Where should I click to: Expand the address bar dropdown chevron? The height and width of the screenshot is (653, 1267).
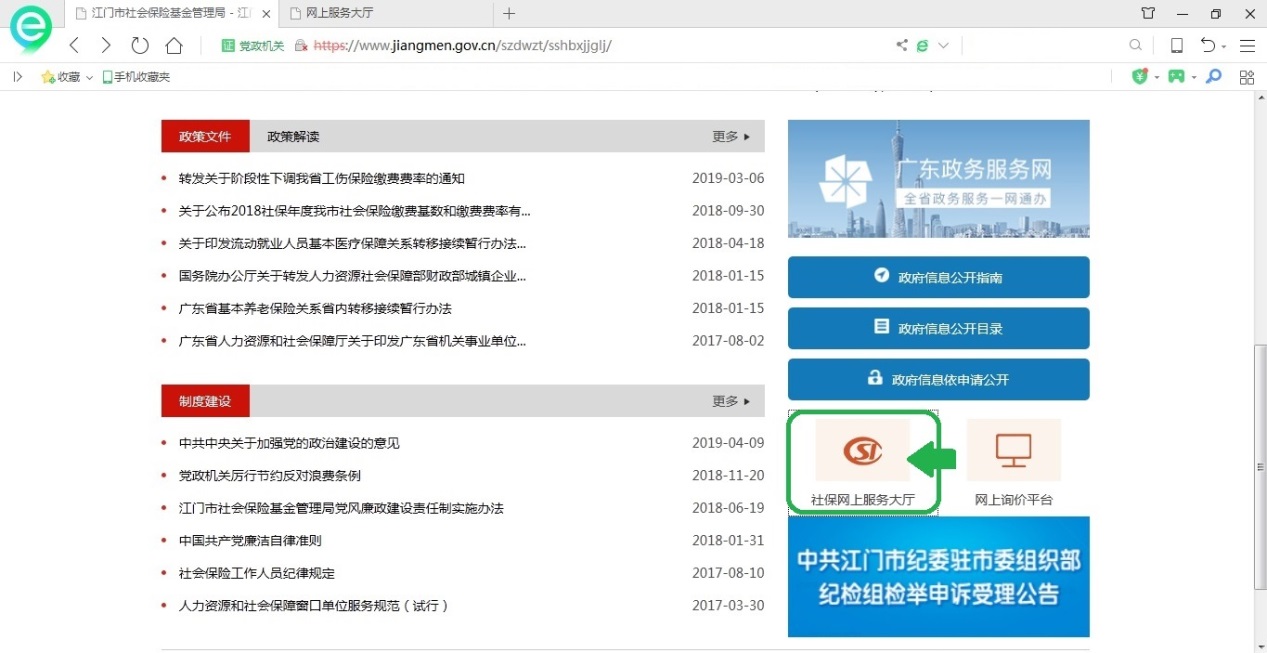coord(943,45)
